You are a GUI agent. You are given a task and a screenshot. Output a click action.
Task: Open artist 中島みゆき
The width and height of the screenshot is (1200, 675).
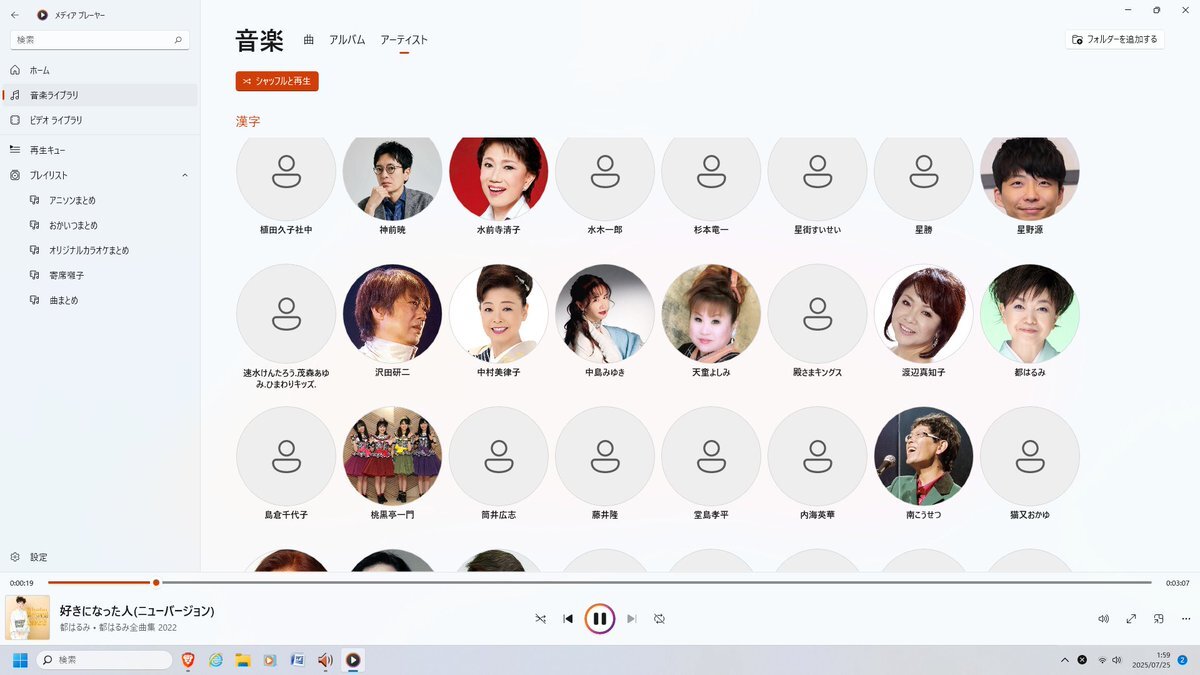click(605, 322)
